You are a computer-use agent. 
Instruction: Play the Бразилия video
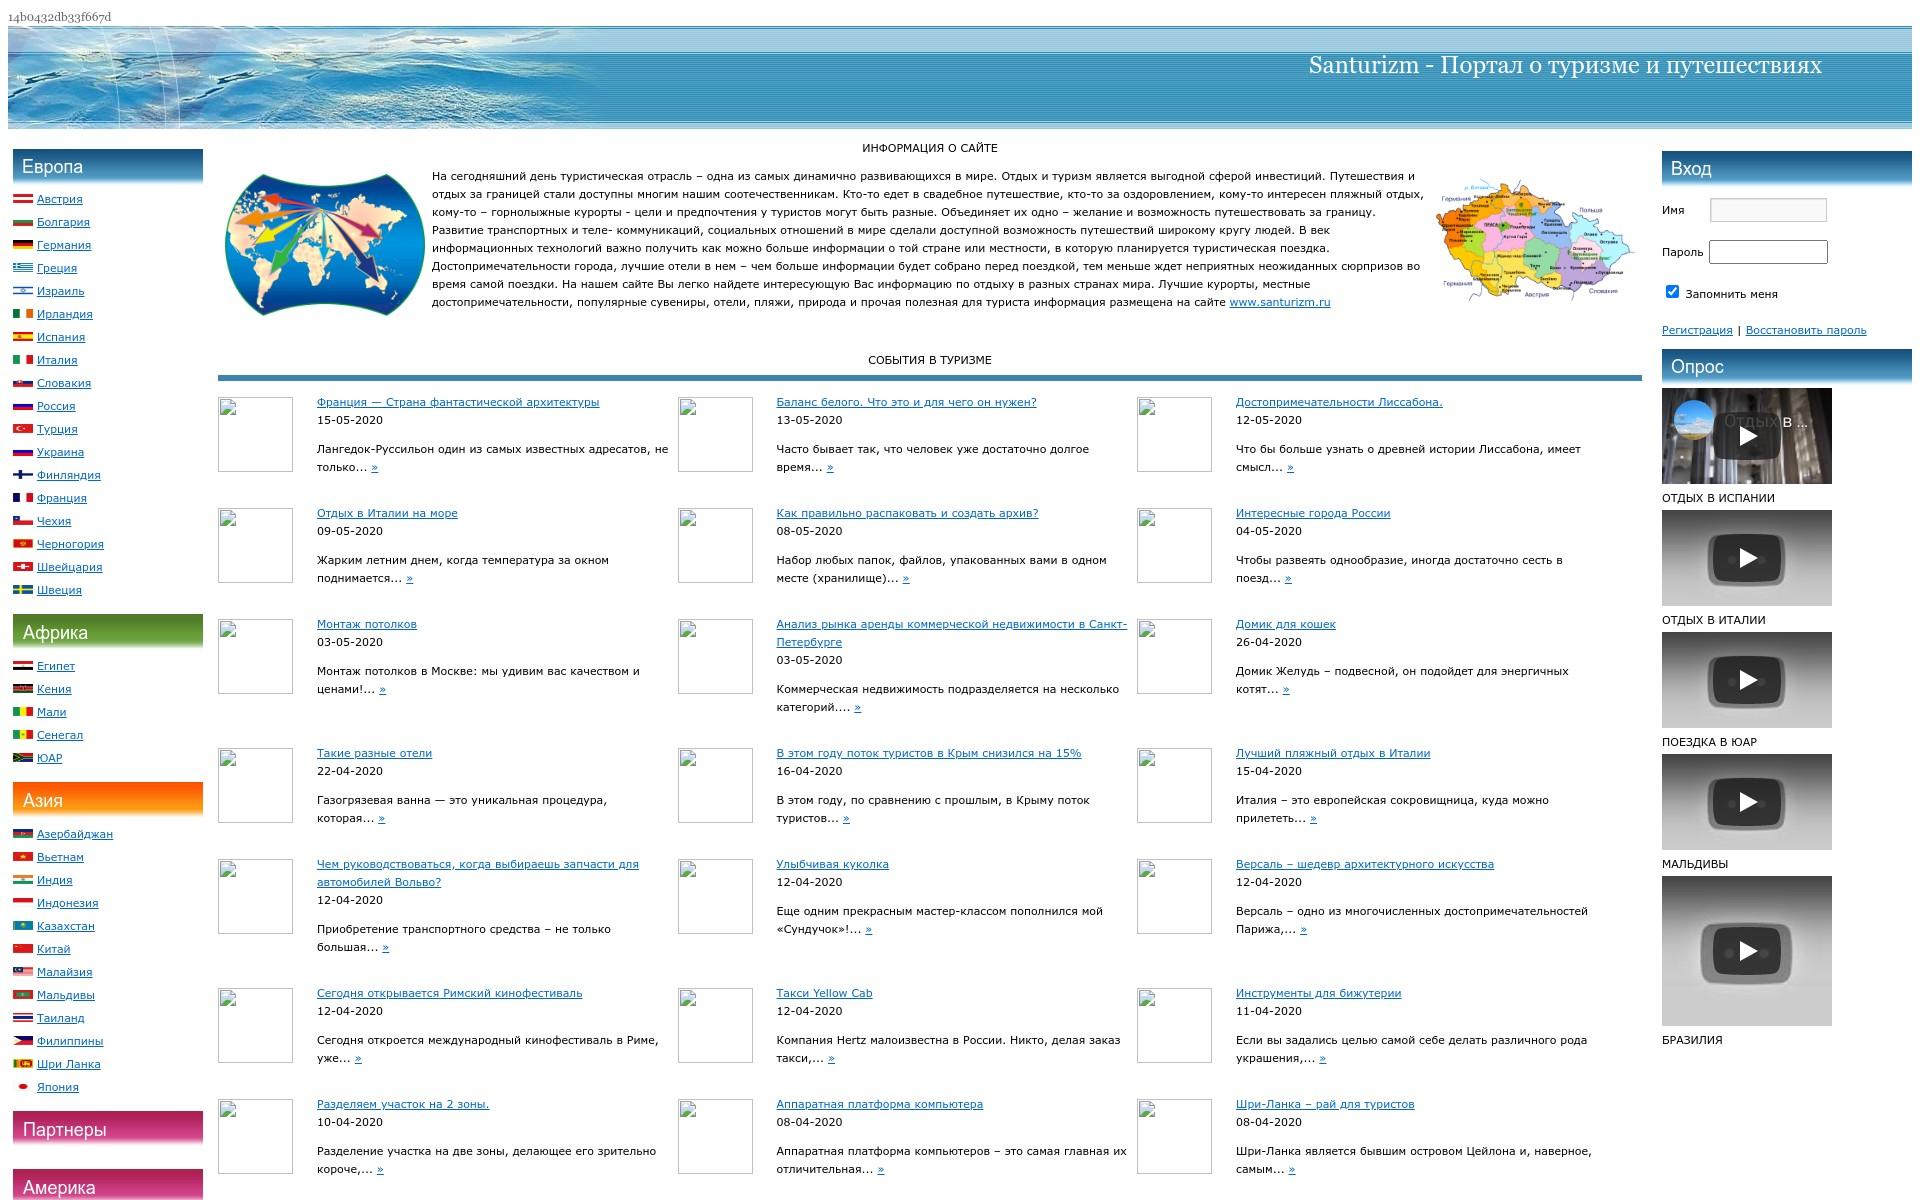1747,951
